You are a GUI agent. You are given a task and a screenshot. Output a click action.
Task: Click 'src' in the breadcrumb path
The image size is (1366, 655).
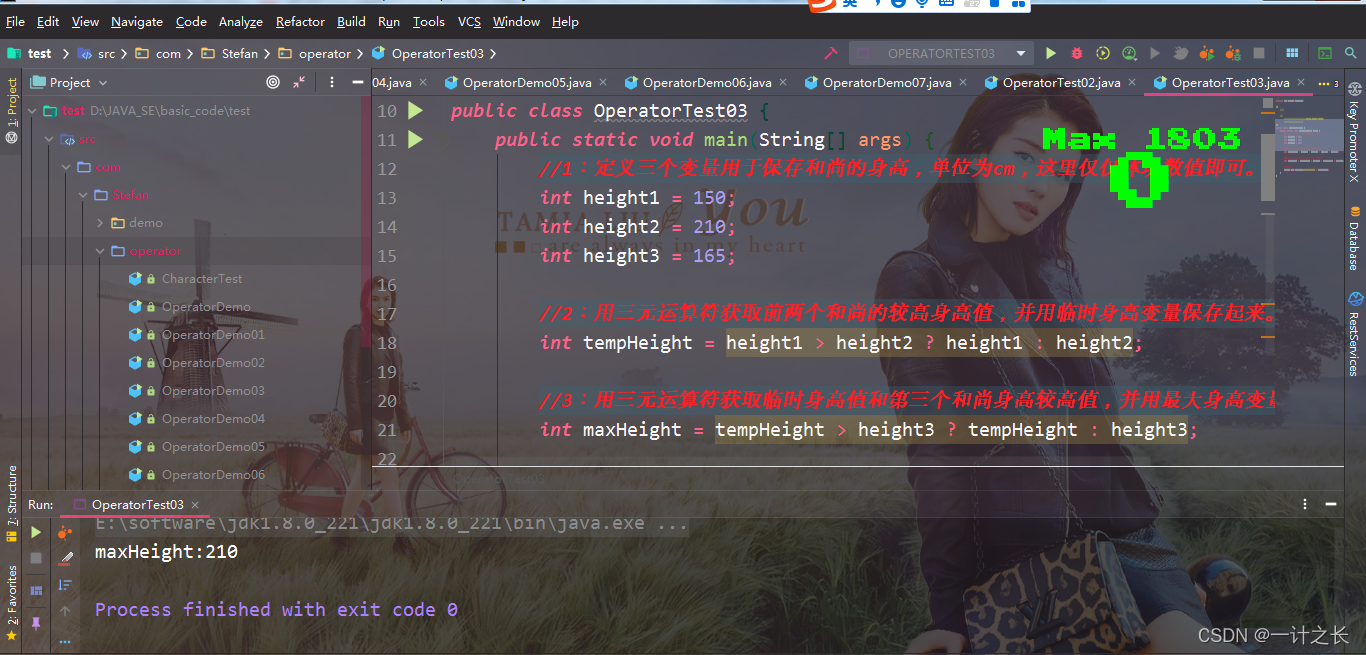point(106,54)
